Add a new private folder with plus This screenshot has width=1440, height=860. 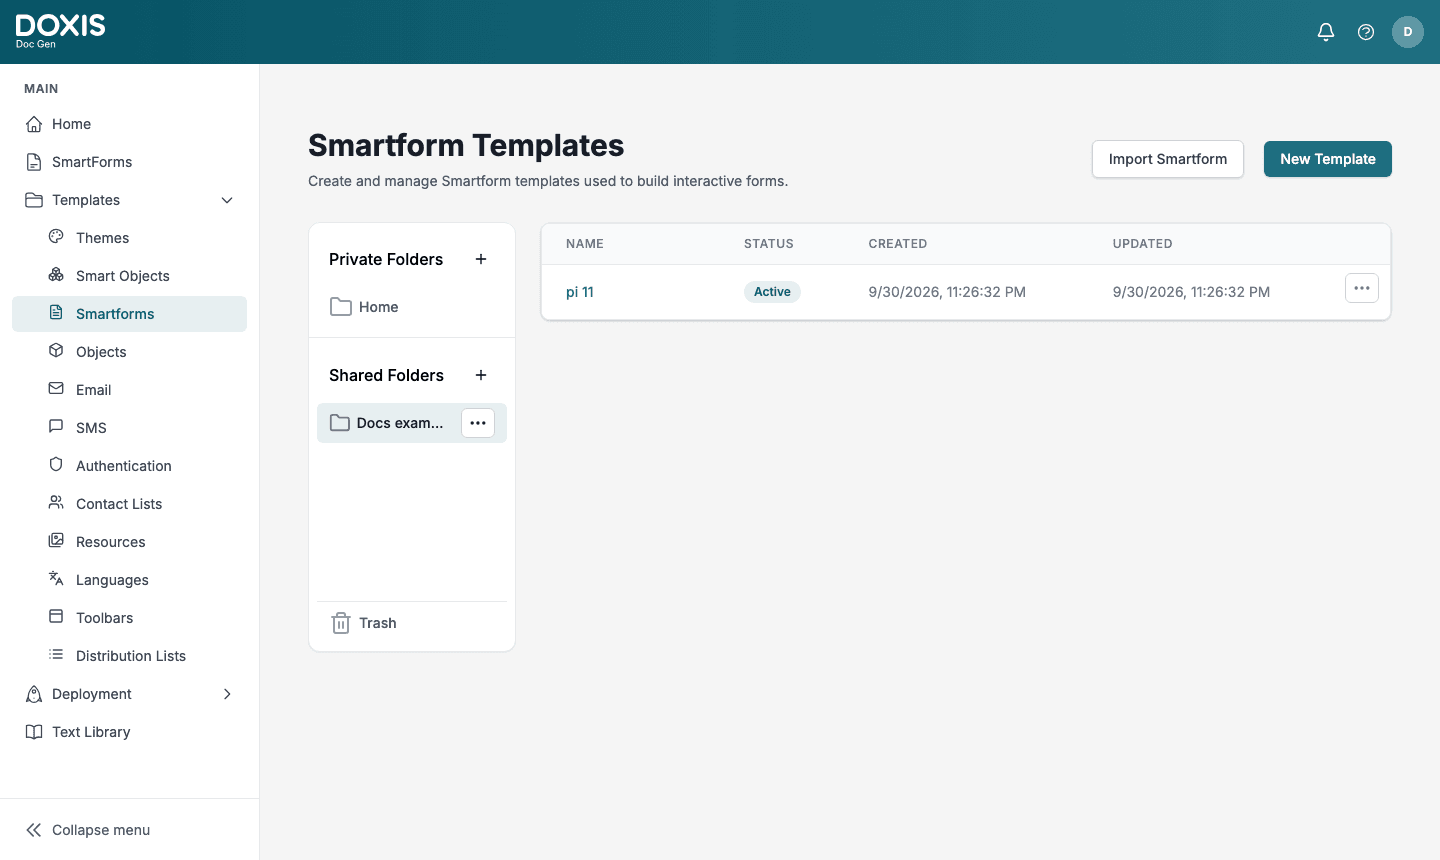pos(481,259)
